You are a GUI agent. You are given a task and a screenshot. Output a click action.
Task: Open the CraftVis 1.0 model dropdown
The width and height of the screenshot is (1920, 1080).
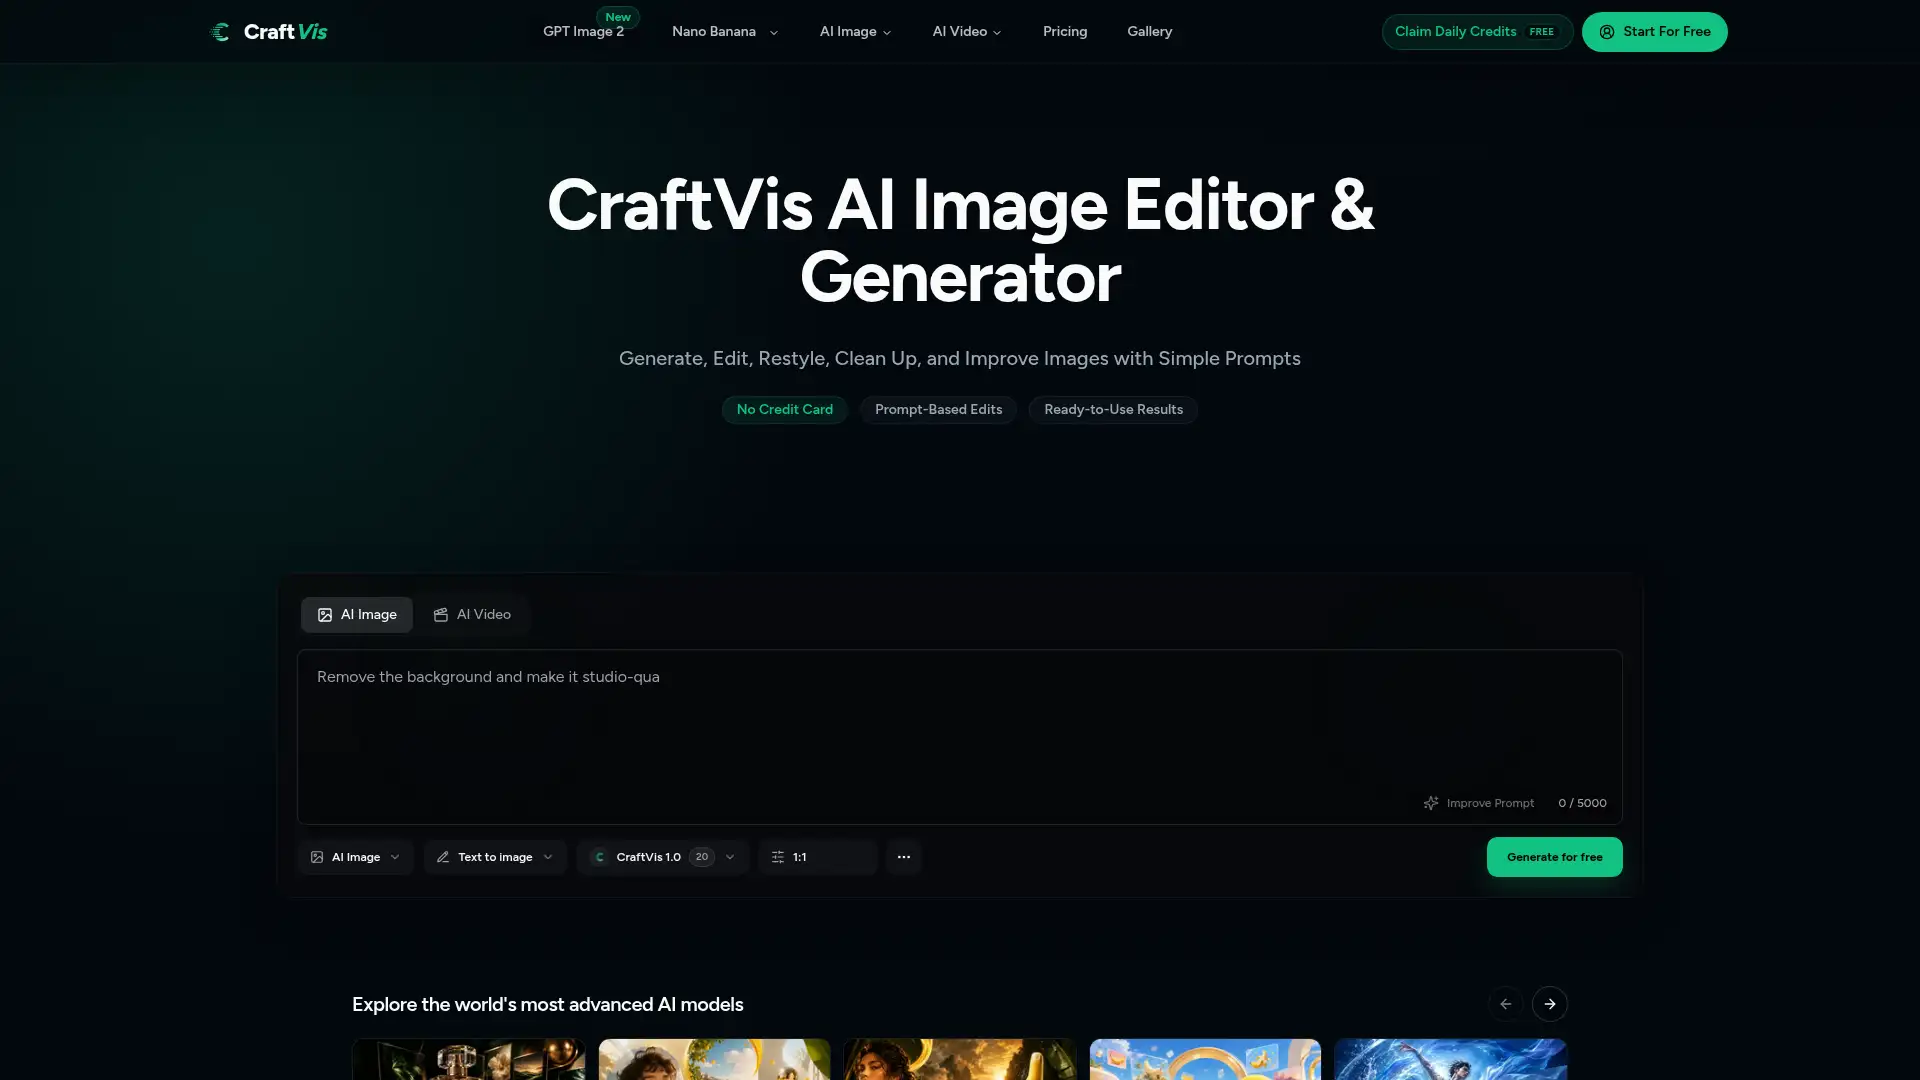663,857
